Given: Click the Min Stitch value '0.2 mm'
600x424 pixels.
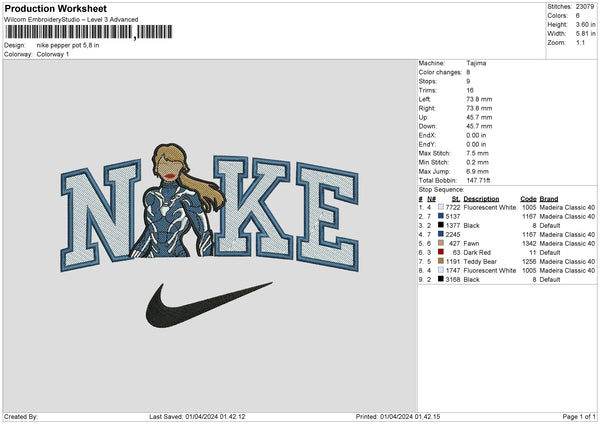Looking at the screenshot, I should coord(478,162).
